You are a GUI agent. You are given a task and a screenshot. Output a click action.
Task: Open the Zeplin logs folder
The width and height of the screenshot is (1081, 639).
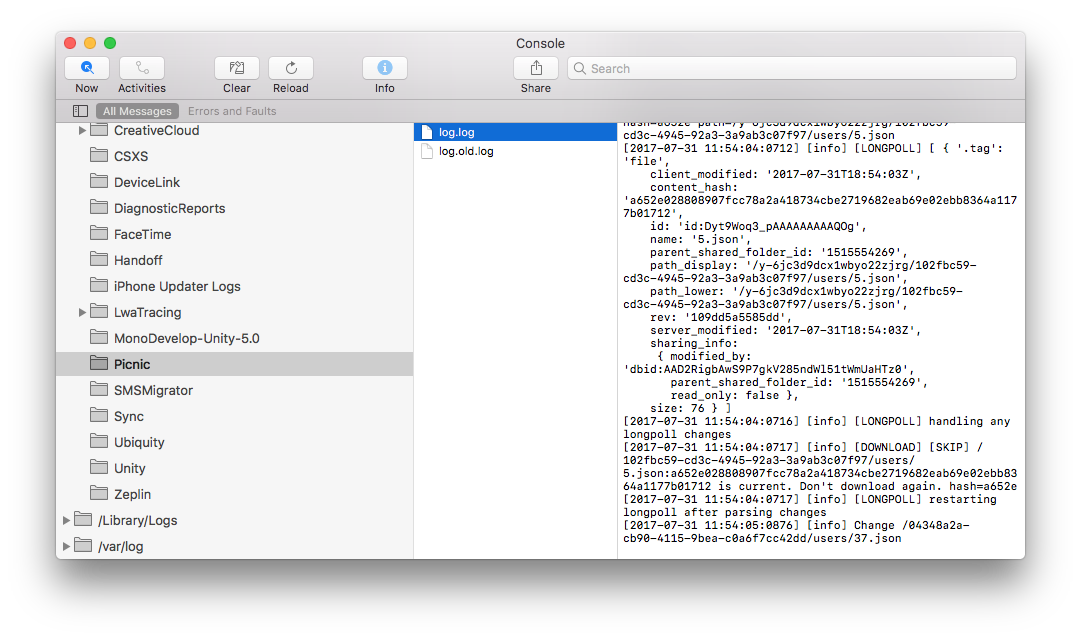tap(132, 494)
